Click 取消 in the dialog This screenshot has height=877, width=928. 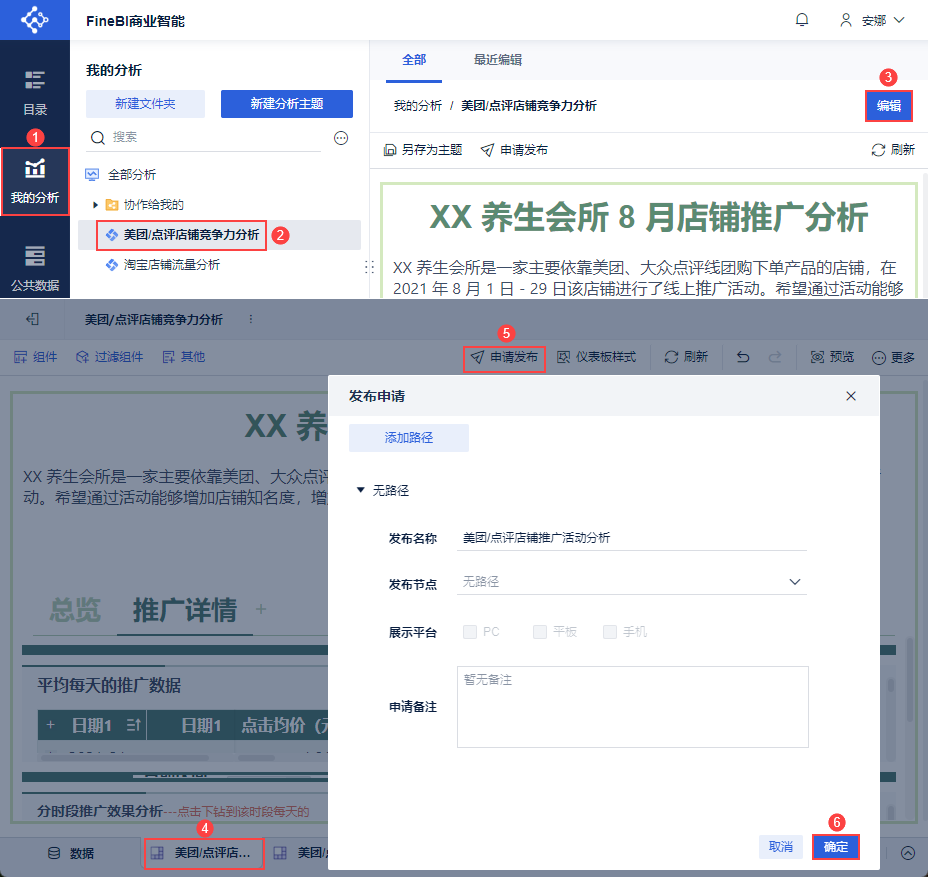point(781,847)
